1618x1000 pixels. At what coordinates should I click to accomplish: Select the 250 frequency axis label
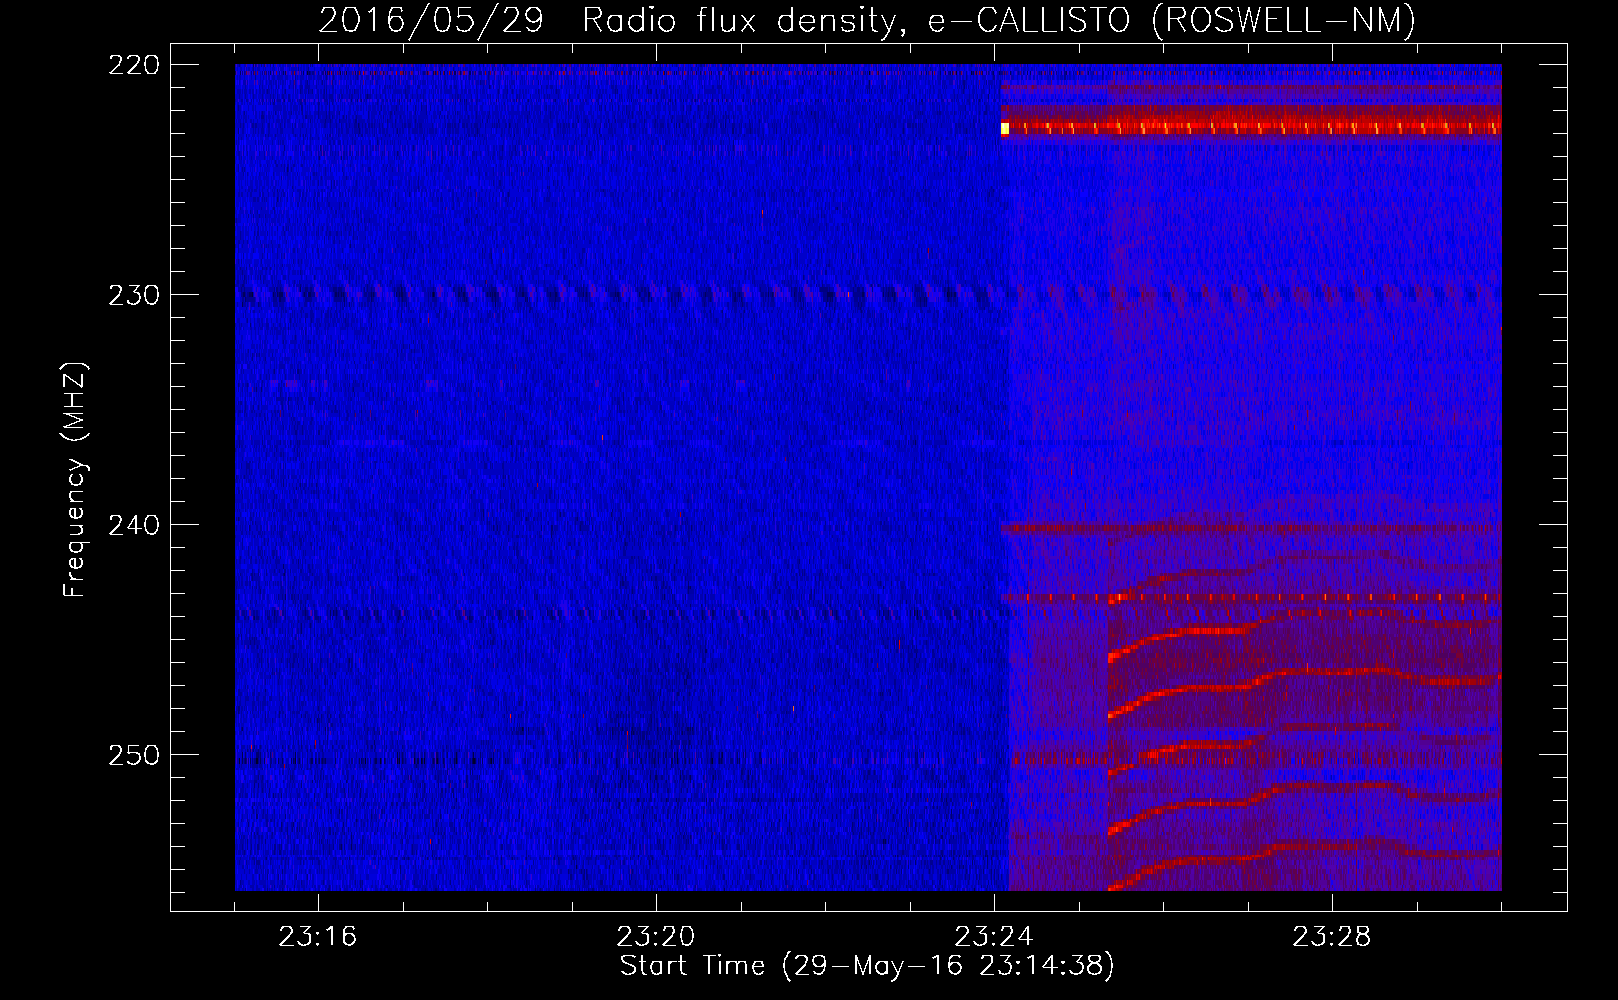click(133, 755)
